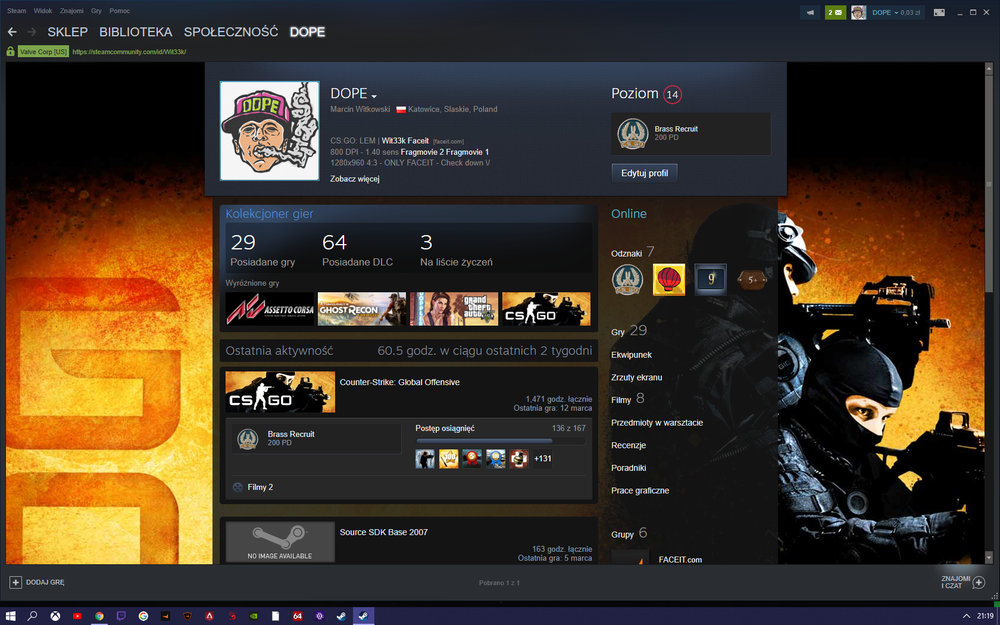Click the large DOPE profile avatar
The width and height of the screenshot is (1000, 625).
pos(269,131)
